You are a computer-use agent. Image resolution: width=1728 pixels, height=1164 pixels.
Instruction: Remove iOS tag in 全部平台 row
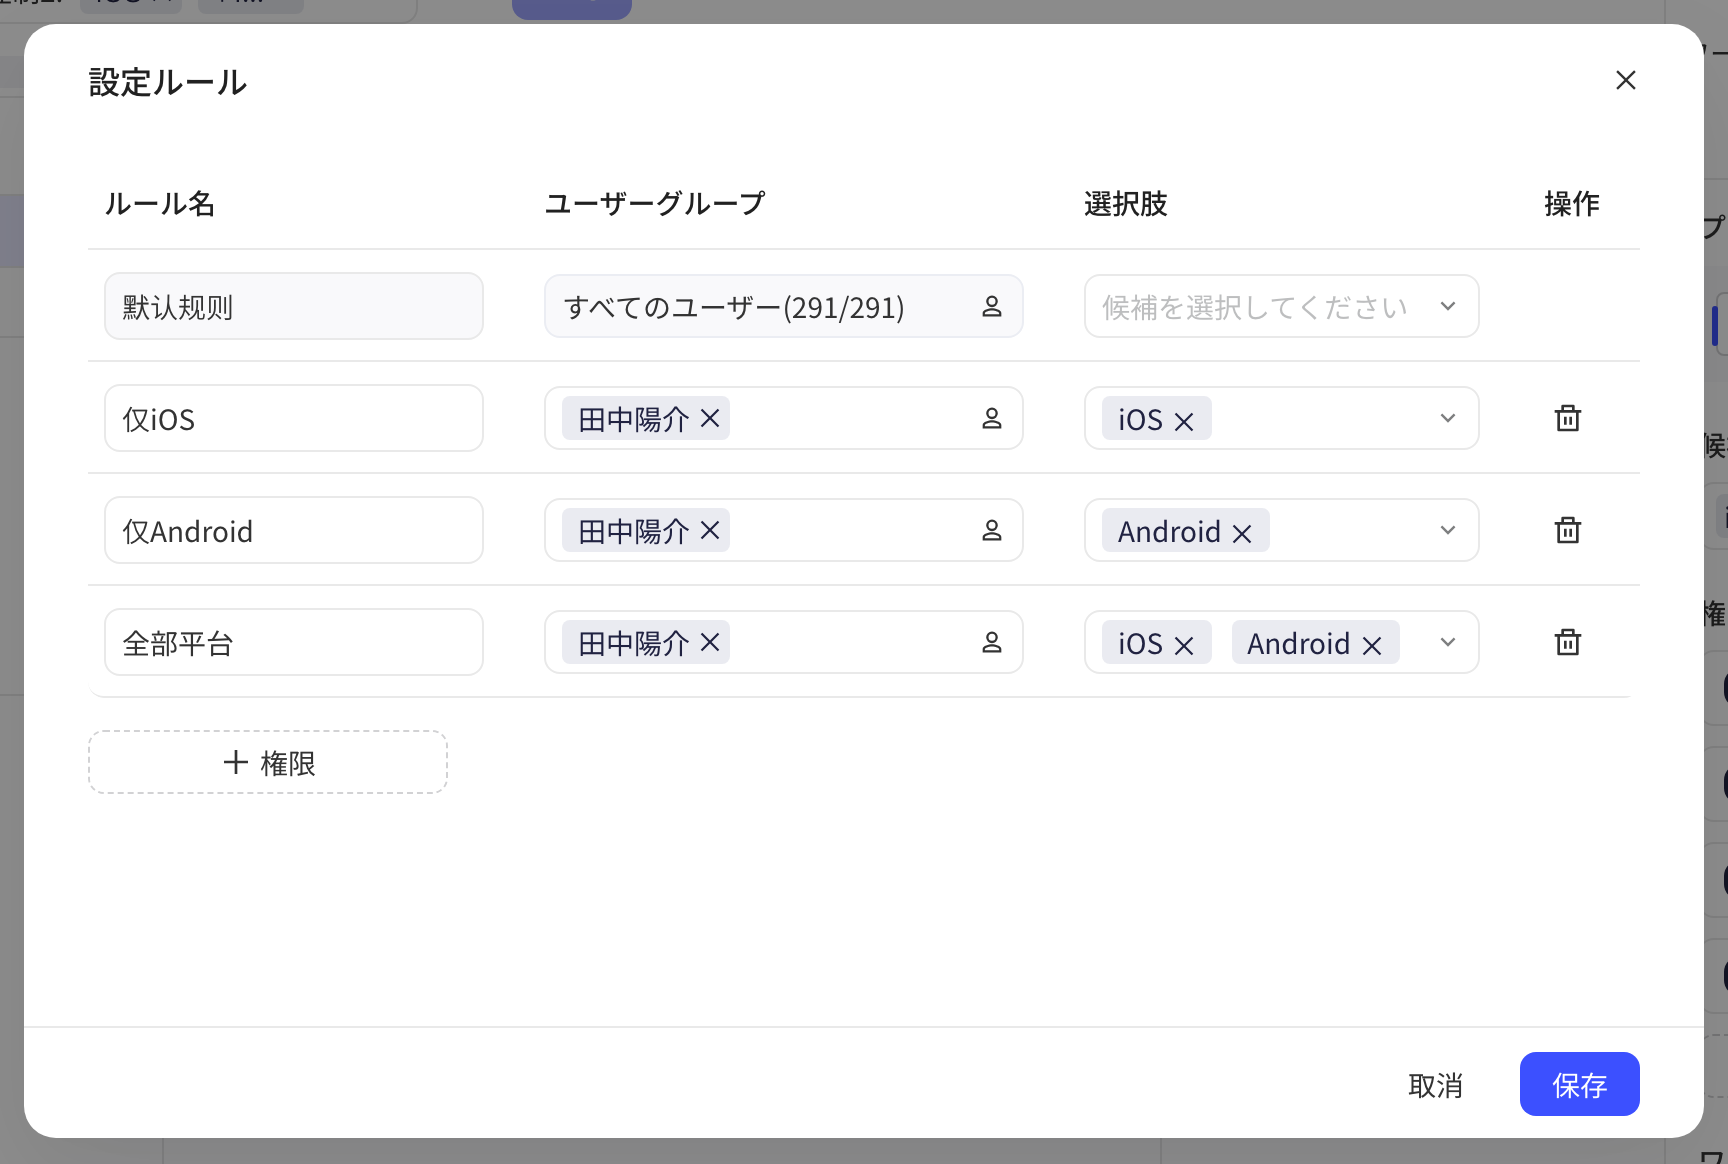(1184, 646)
